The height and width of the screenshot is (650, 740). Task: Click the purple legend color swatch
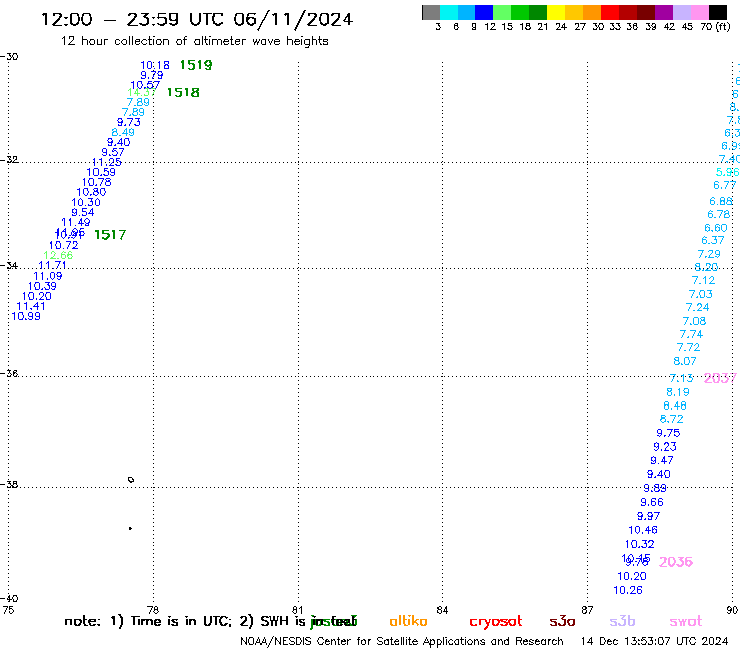663,12
